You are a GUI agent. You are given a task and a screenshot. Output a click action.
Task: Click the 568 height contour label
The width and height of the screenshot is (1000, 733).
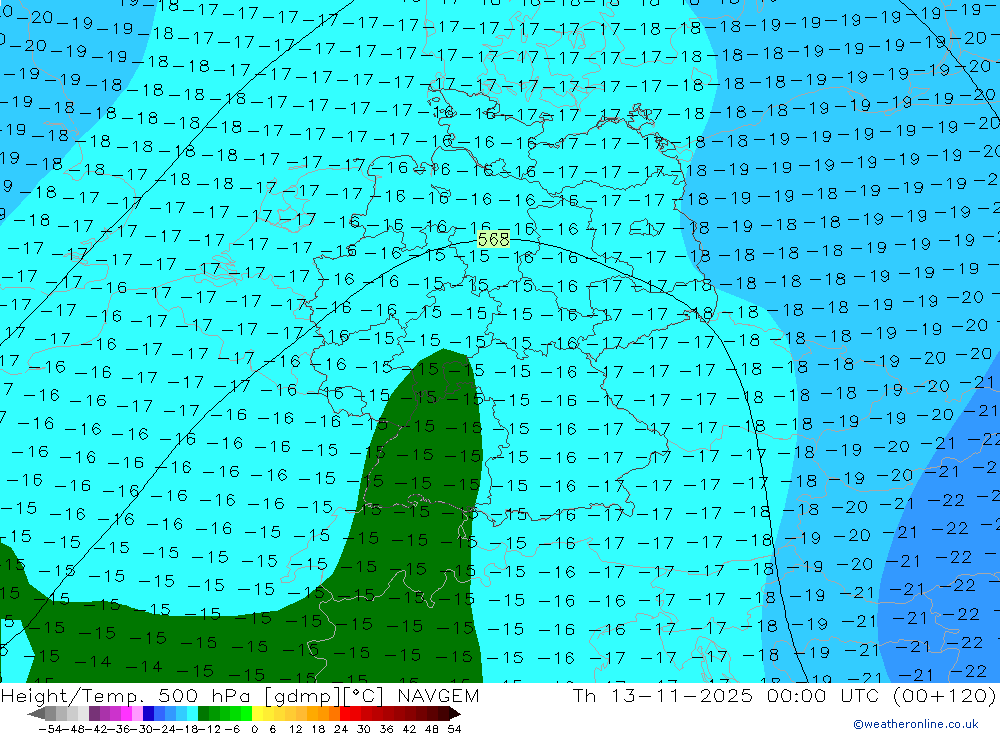click(493, 239)
